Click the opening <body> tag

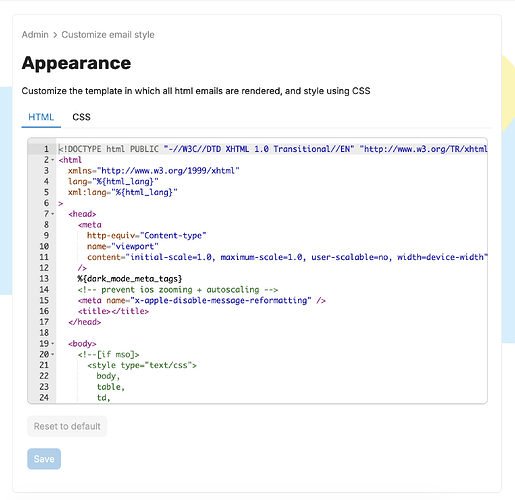[x=82, y=344]
